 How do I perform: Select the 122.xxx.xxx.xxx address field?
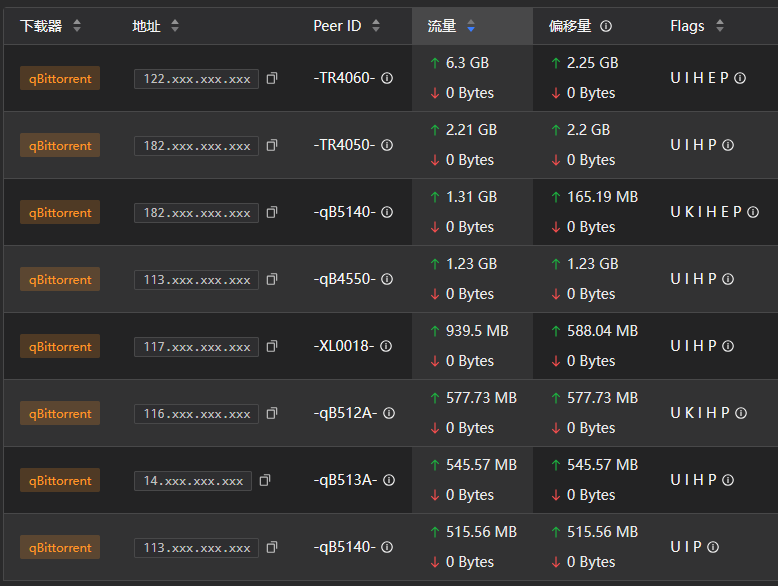[196, 79]
